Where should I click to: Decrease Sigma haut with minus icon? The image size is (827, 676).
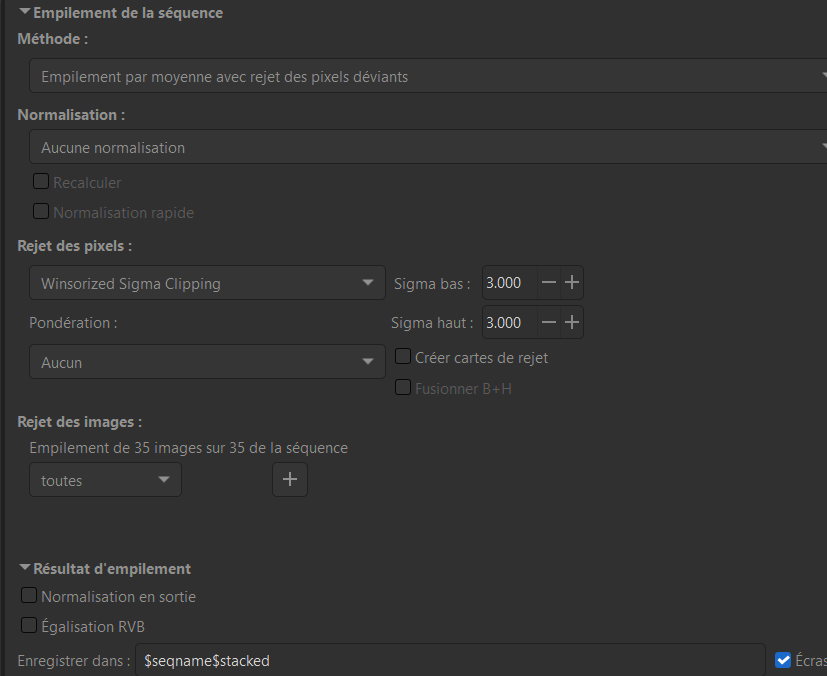(x=549, y=322)
